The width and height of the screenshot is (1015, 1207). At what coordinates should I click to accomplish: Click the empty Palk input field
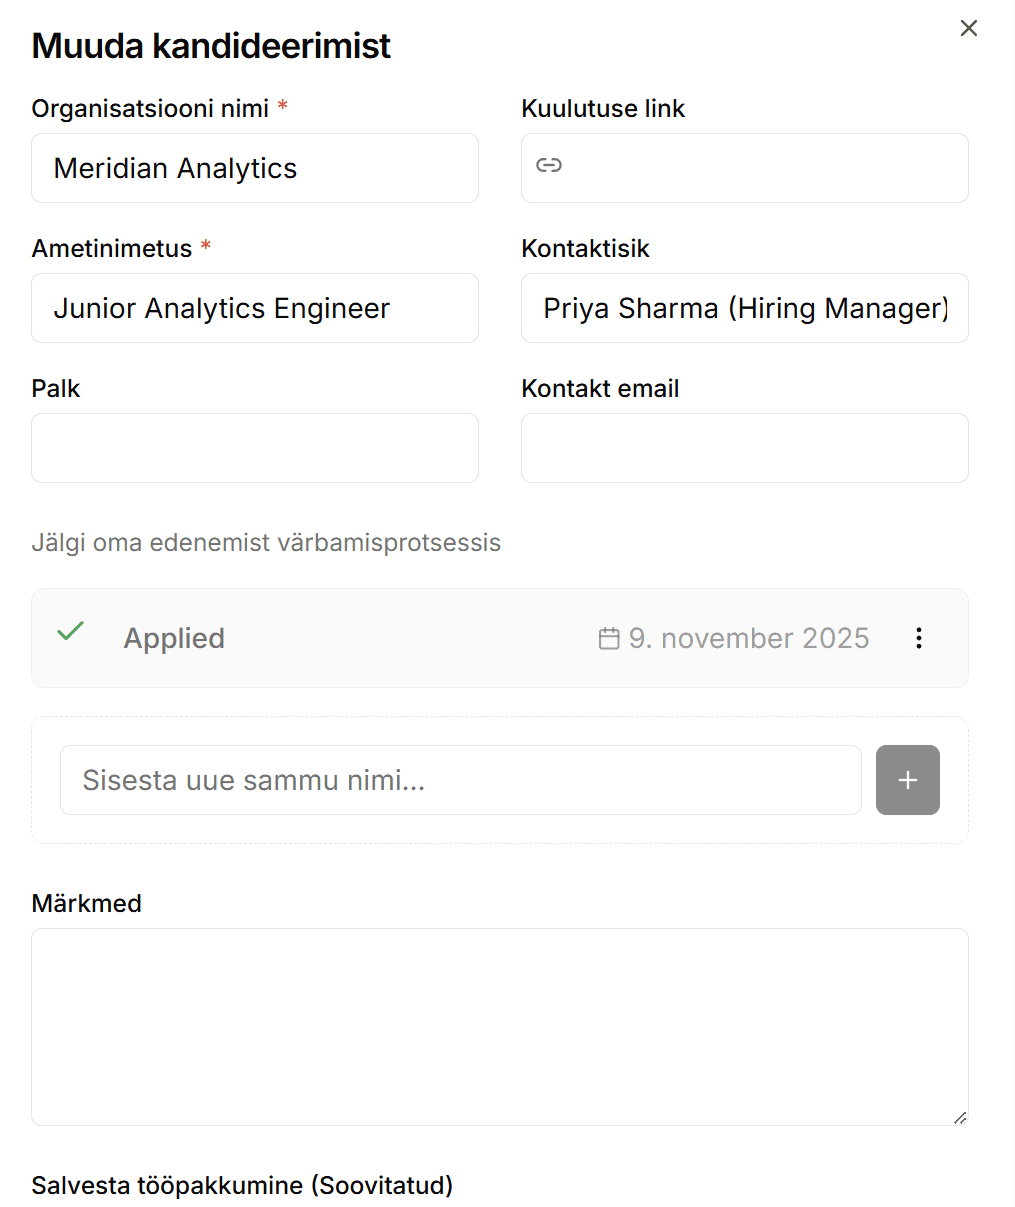pyautogui.click(x=254, y=448)
